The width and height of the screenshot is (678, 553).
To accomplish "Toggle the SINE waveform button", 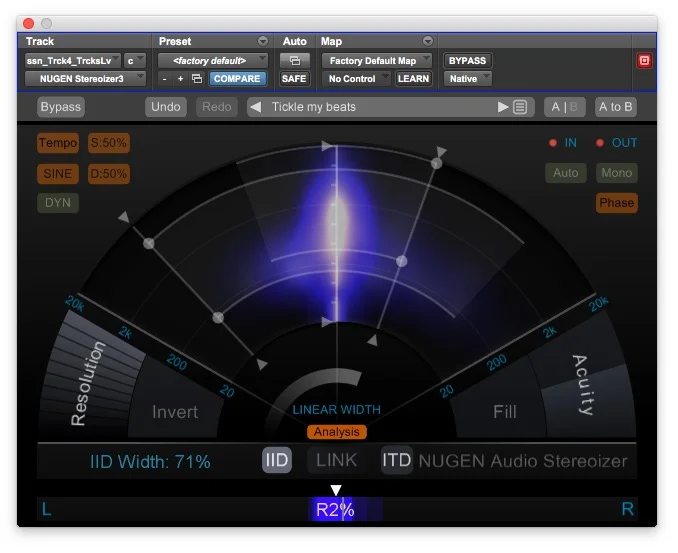I will pos(58,174).
